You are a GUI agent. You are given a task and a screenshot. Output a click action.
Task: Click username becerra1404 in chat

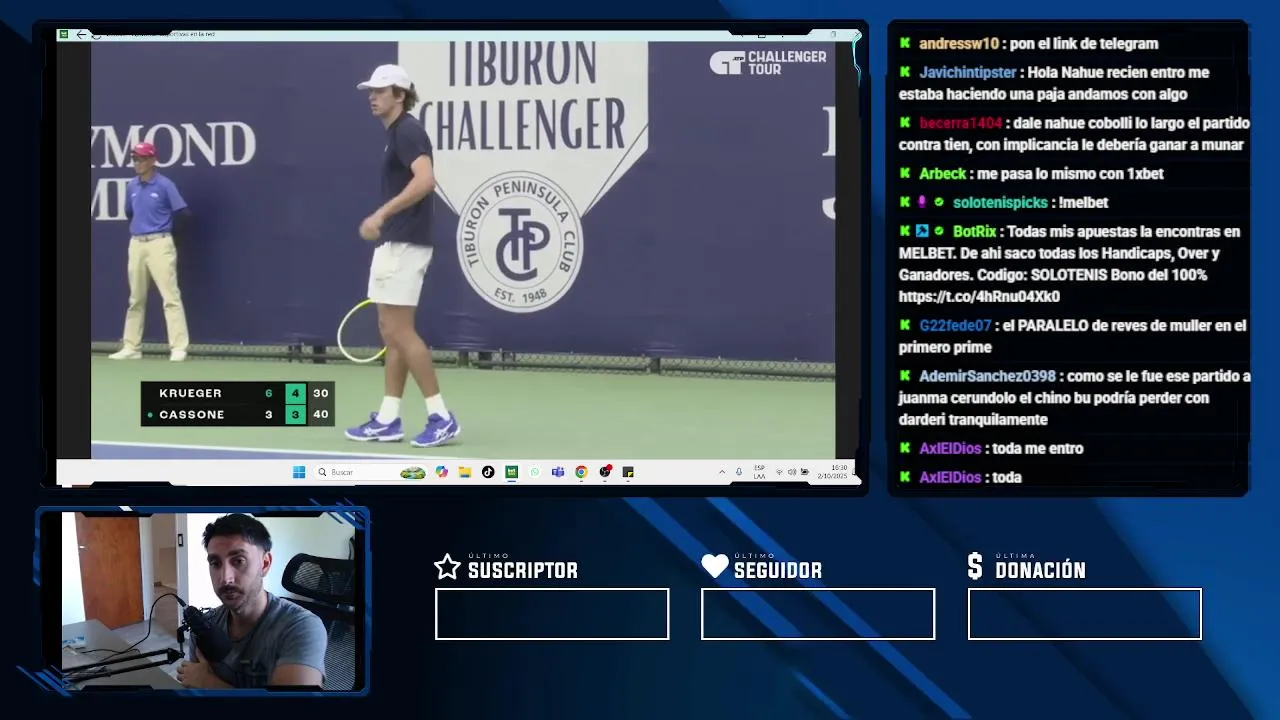pos(960,123)
